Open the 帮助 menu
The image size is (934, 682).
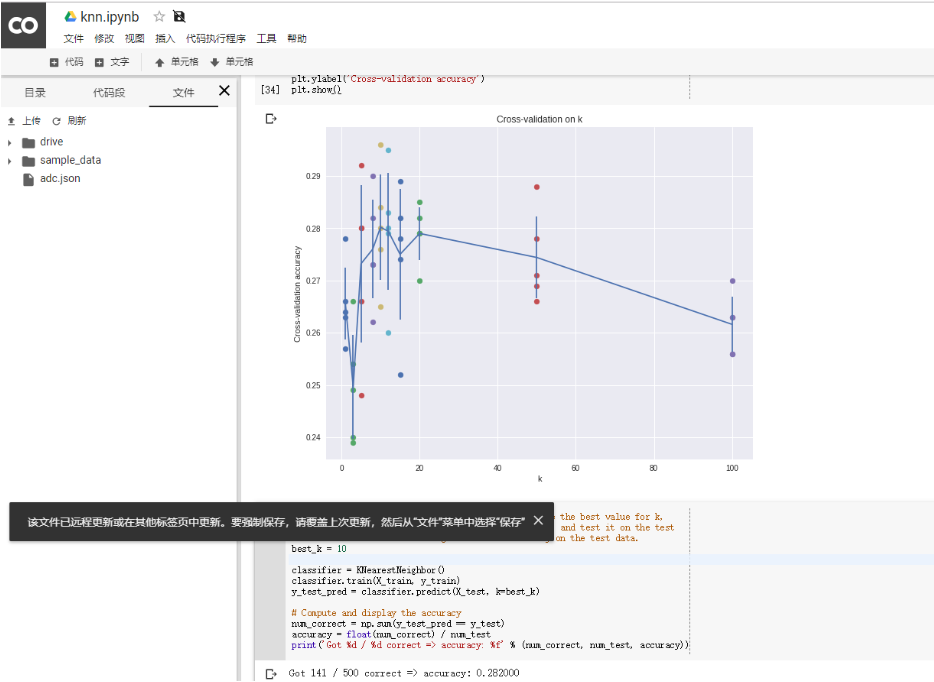(x=297, y=39)
